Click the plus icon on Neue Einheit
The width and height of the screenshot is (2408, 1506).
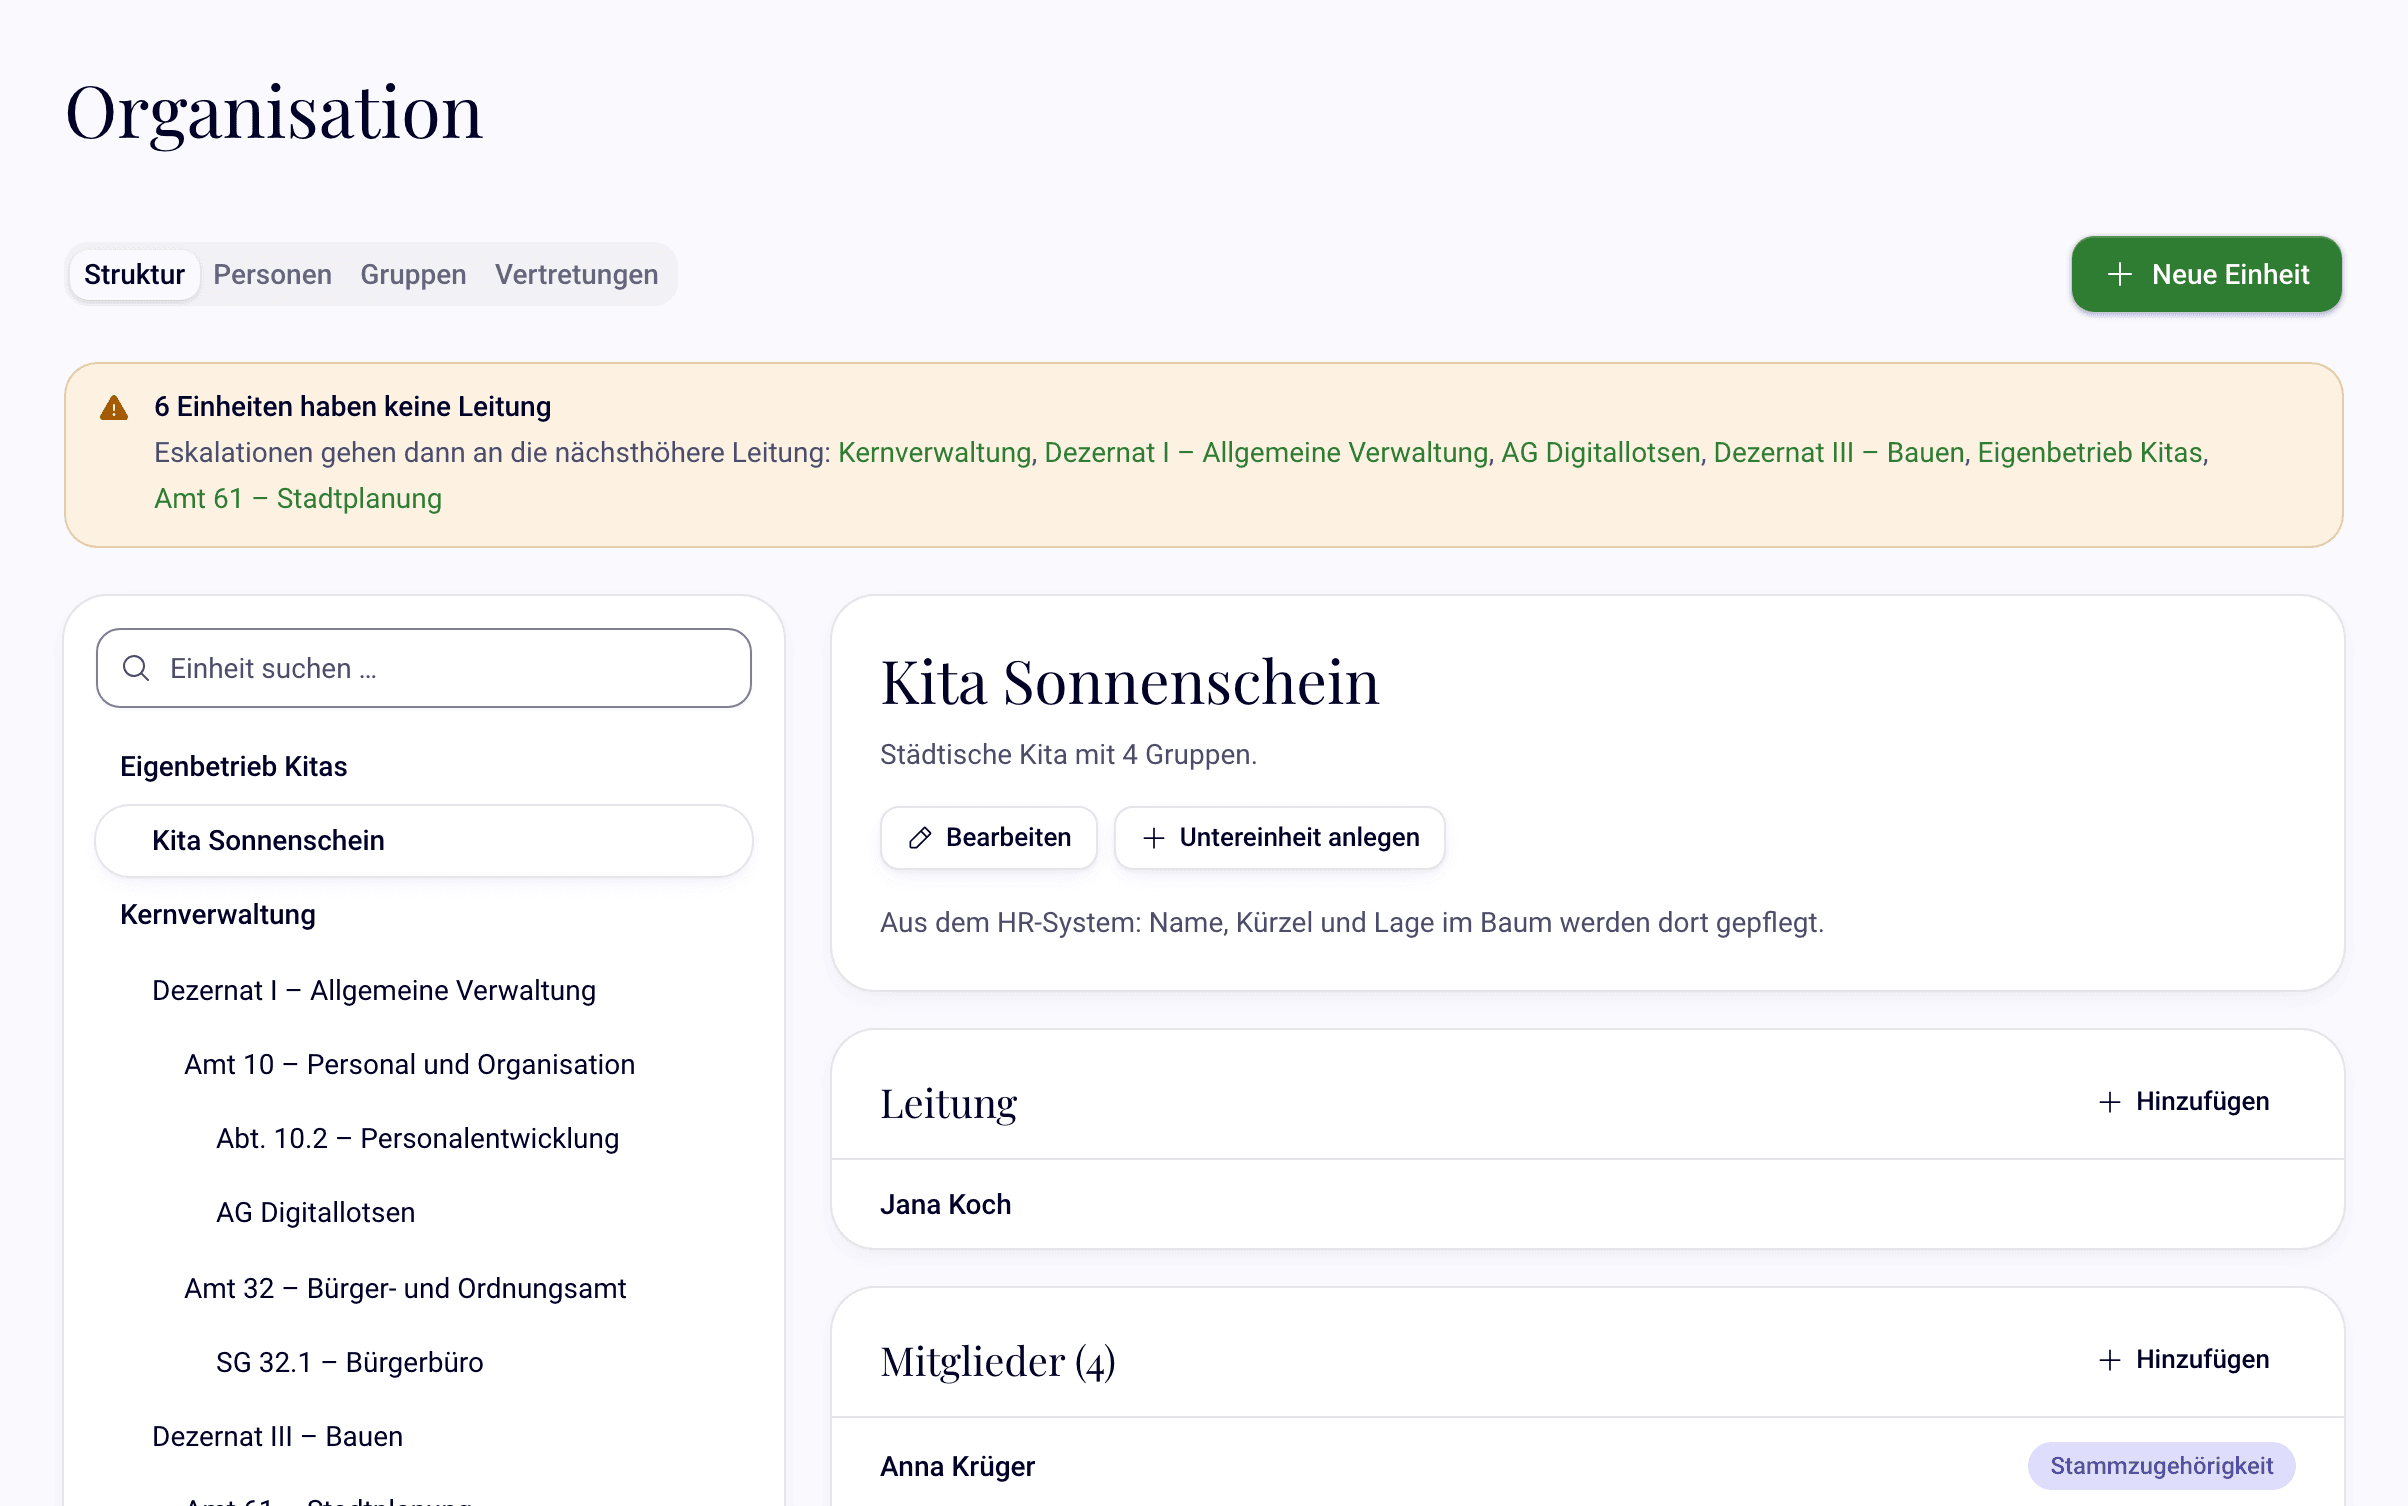[2120, 275]
